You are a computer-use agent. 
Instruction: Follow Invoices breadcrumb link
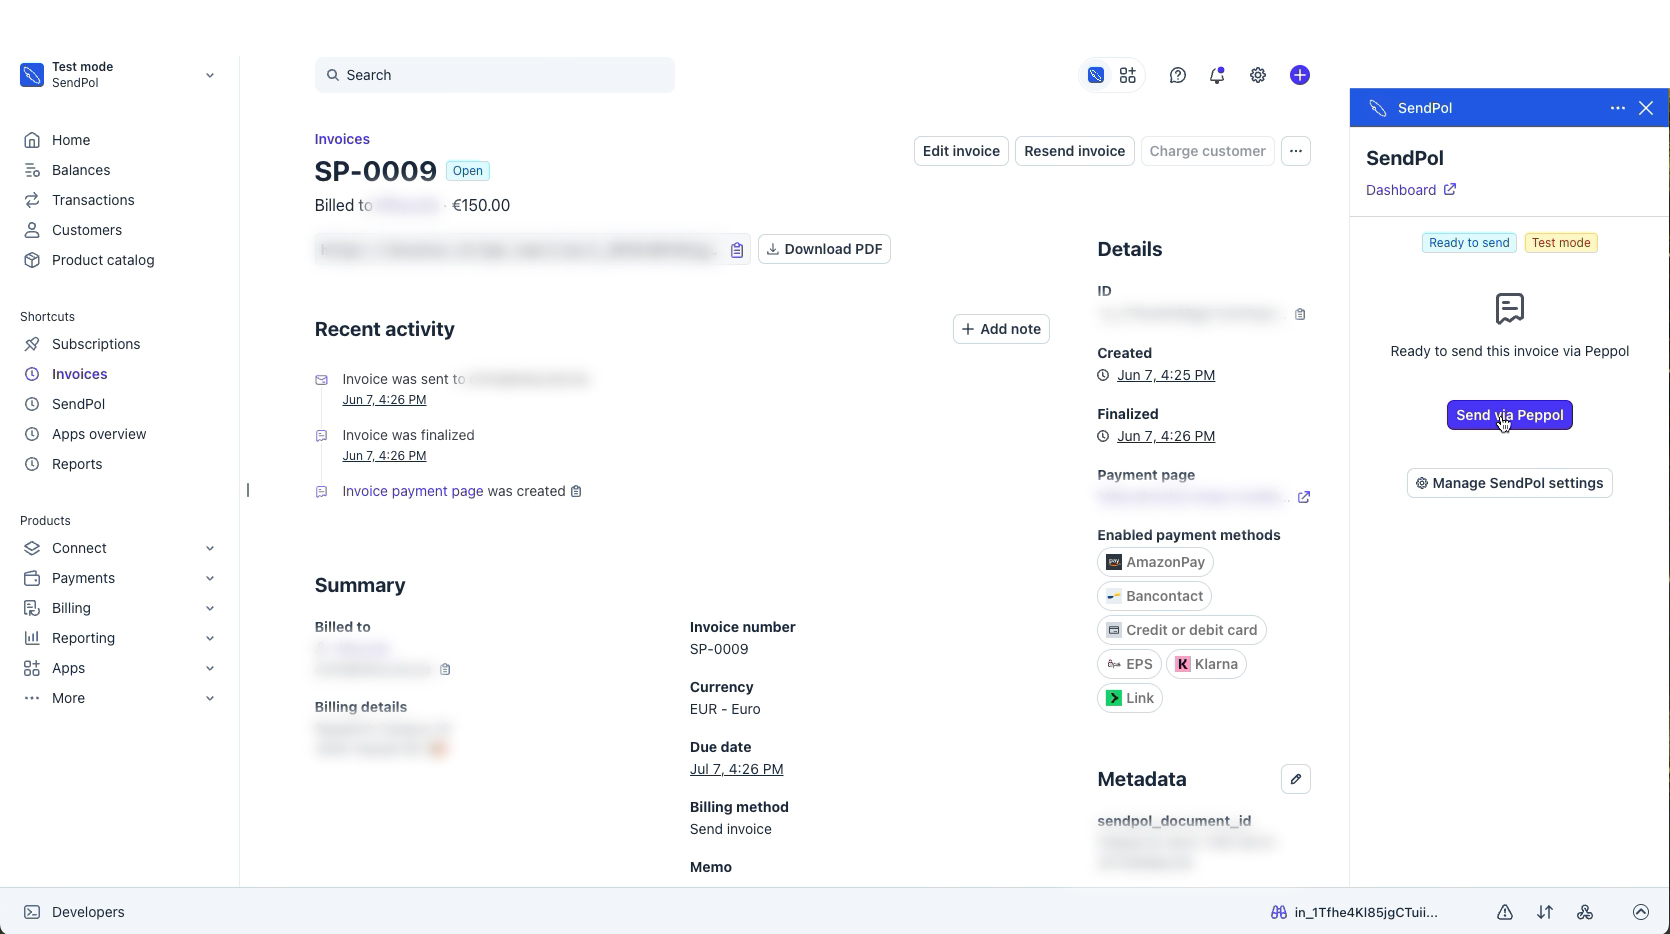tap(342, 139)
